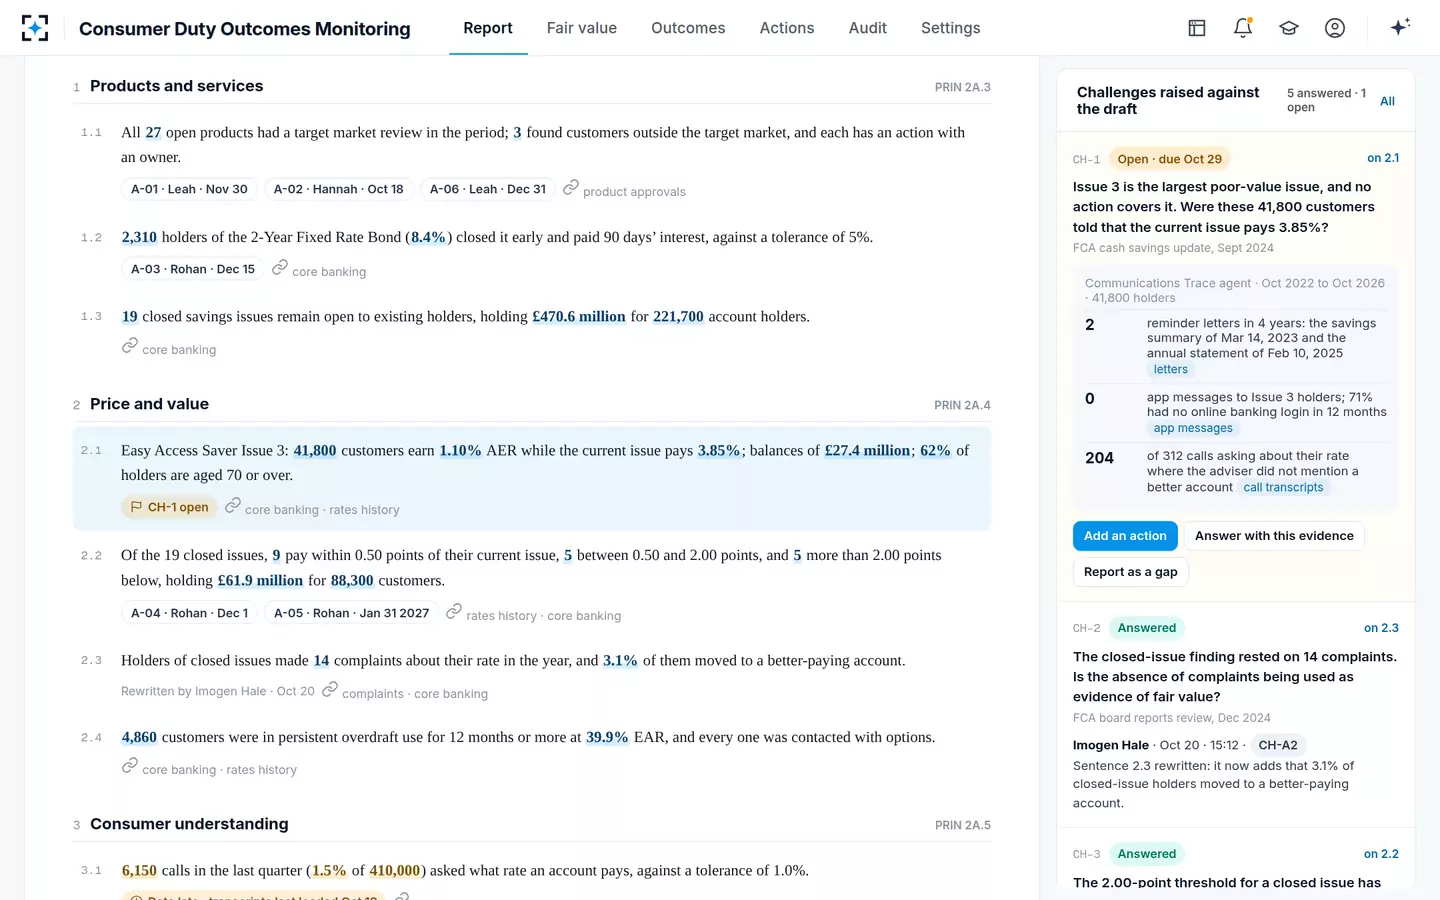This screenshot has height=900, width=1440.
Task: Go to the Actions tab
Action: pyautogui.click(x=787, y=28)
